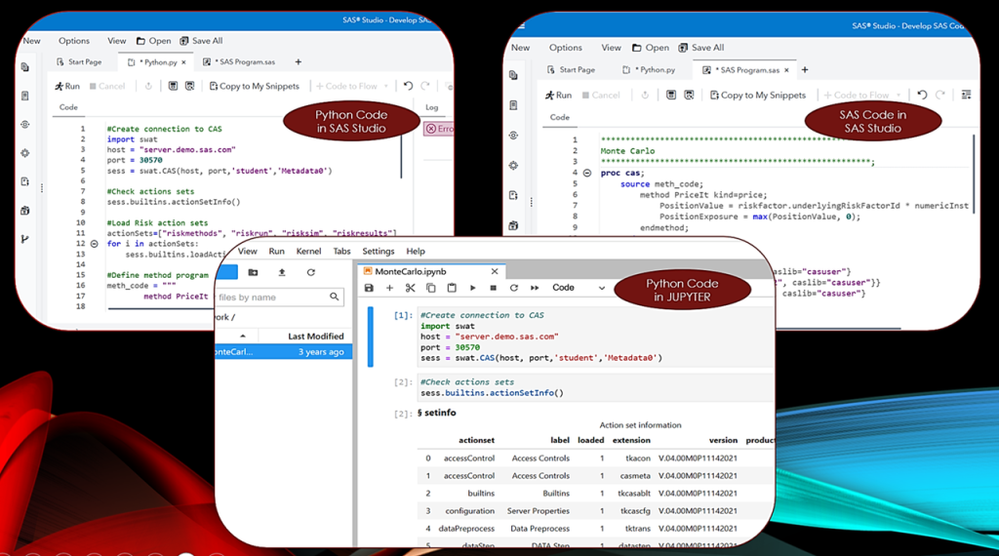Add a new tab in left SAS Studio window
Image resolution: width=999 pixels, height=556 pixels.
click(298, 62)
